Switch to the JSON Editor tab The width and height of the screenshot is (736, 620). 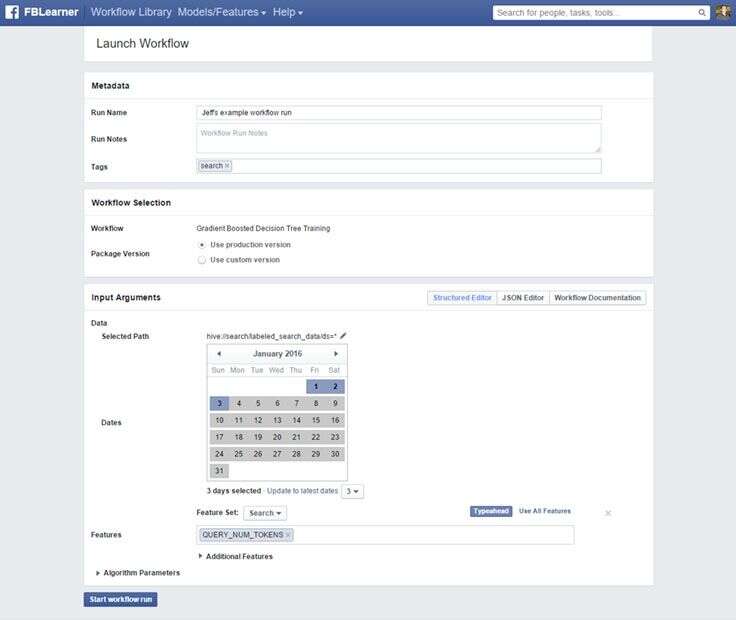[522, 298]
